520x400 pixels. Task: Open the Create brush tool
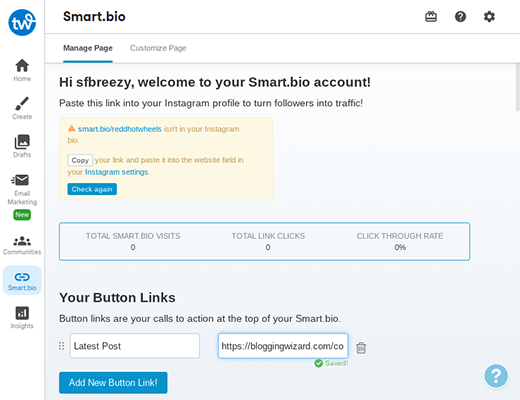[x=22, y=108]
